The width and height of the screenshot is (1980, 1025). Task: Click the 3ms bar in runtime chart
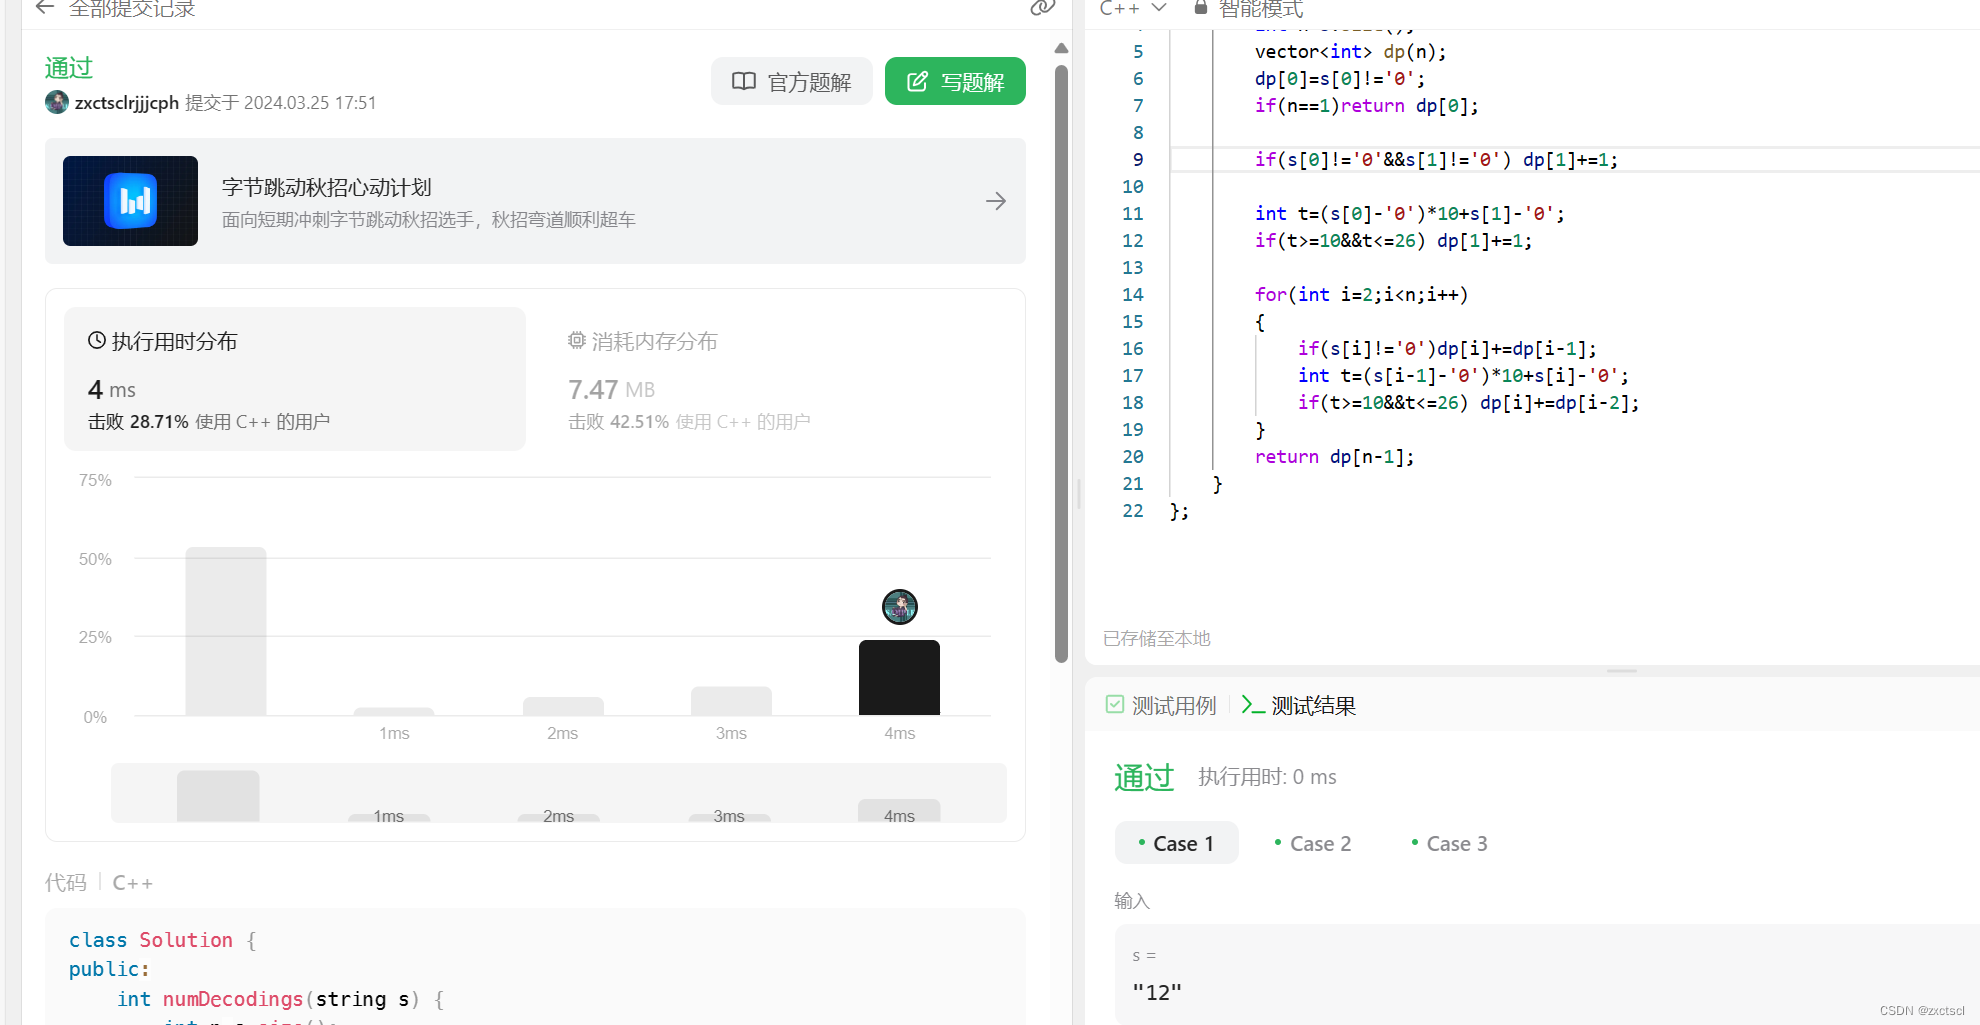tap(731, 701)
